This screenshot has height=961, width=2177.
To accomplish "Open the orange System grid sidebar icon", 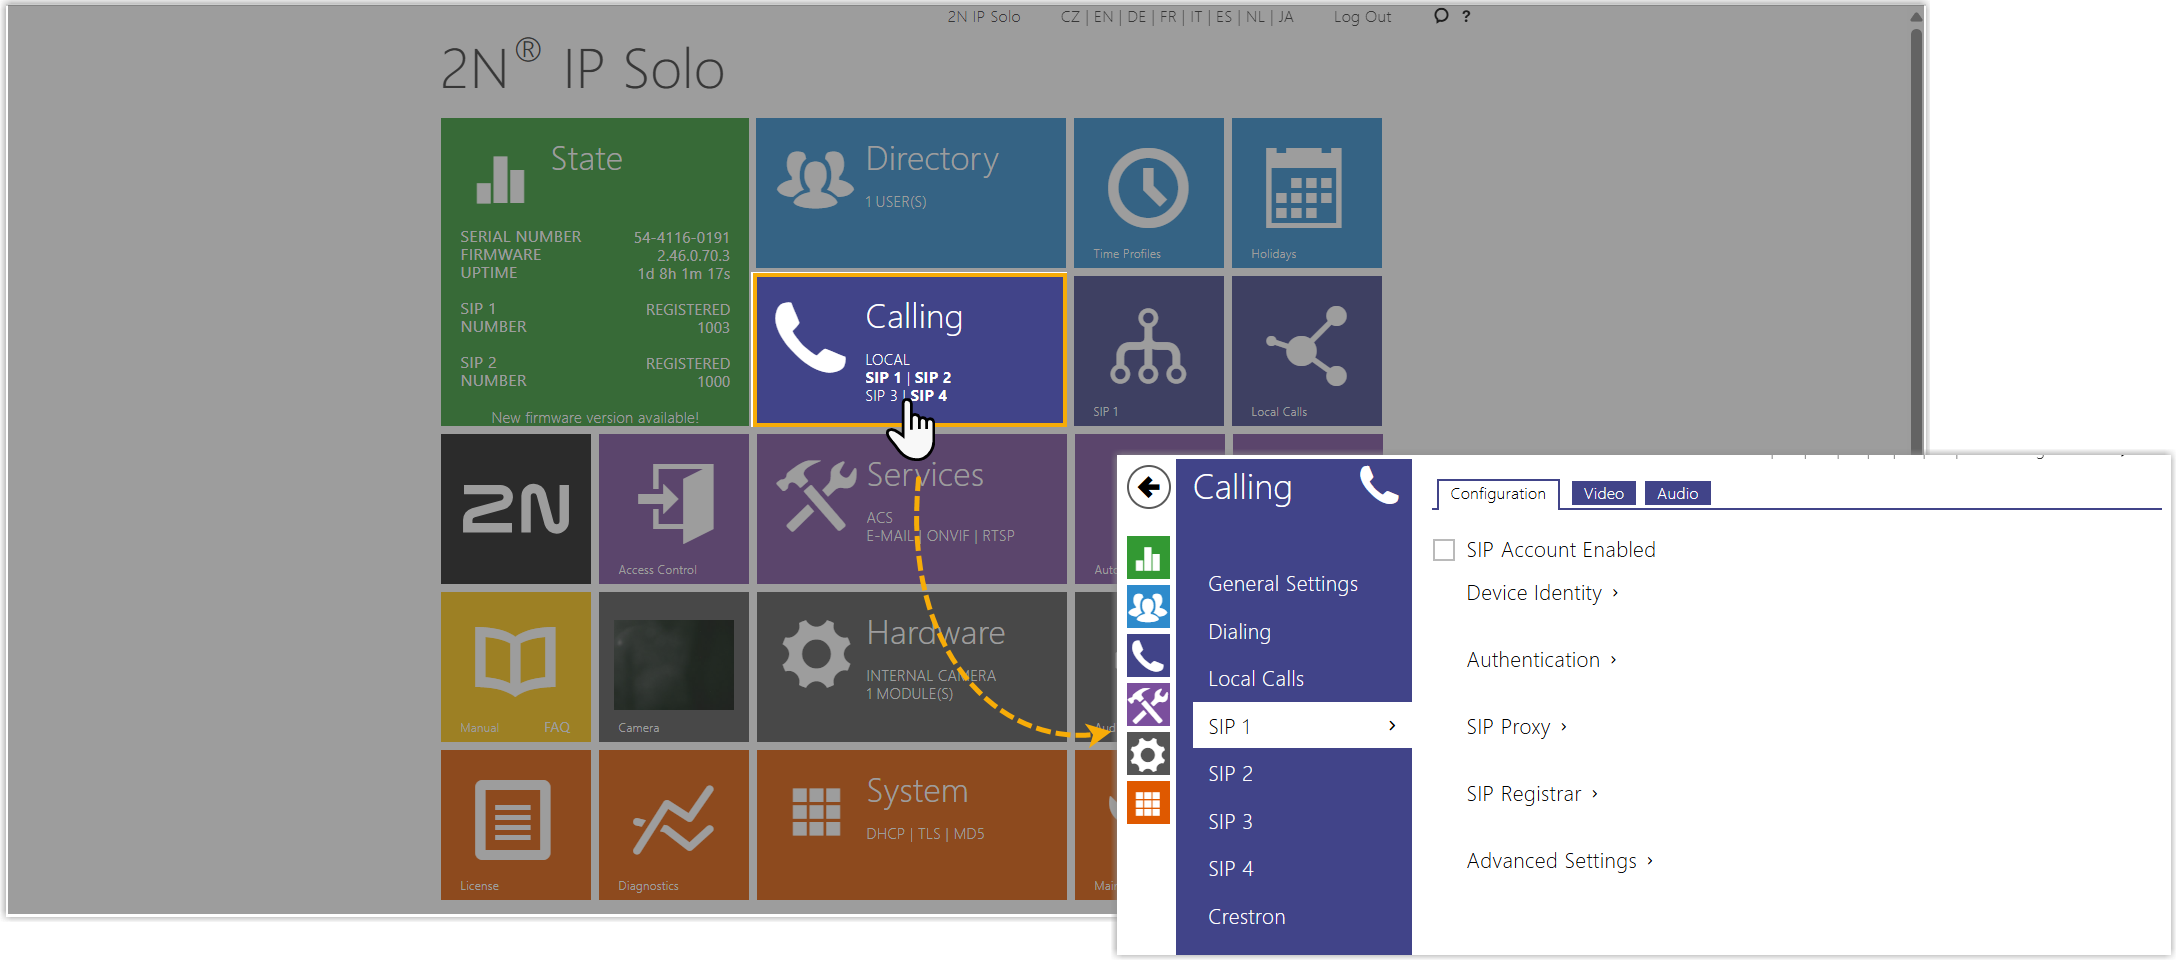I will point(1148,803).
